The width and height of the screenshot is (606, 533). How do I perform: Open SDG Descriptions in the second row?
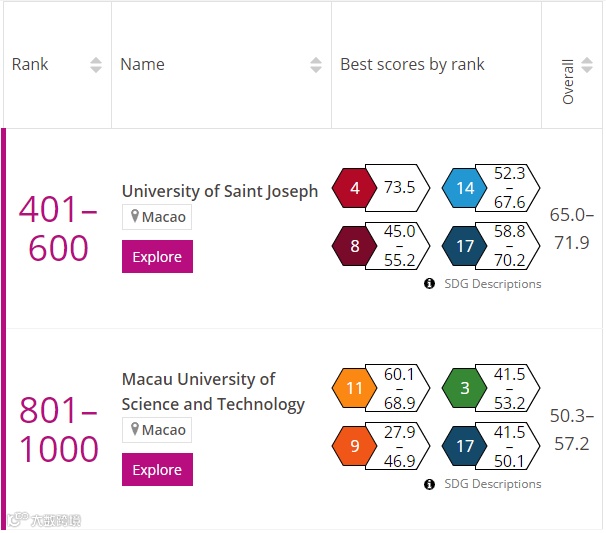coord(492,484)
